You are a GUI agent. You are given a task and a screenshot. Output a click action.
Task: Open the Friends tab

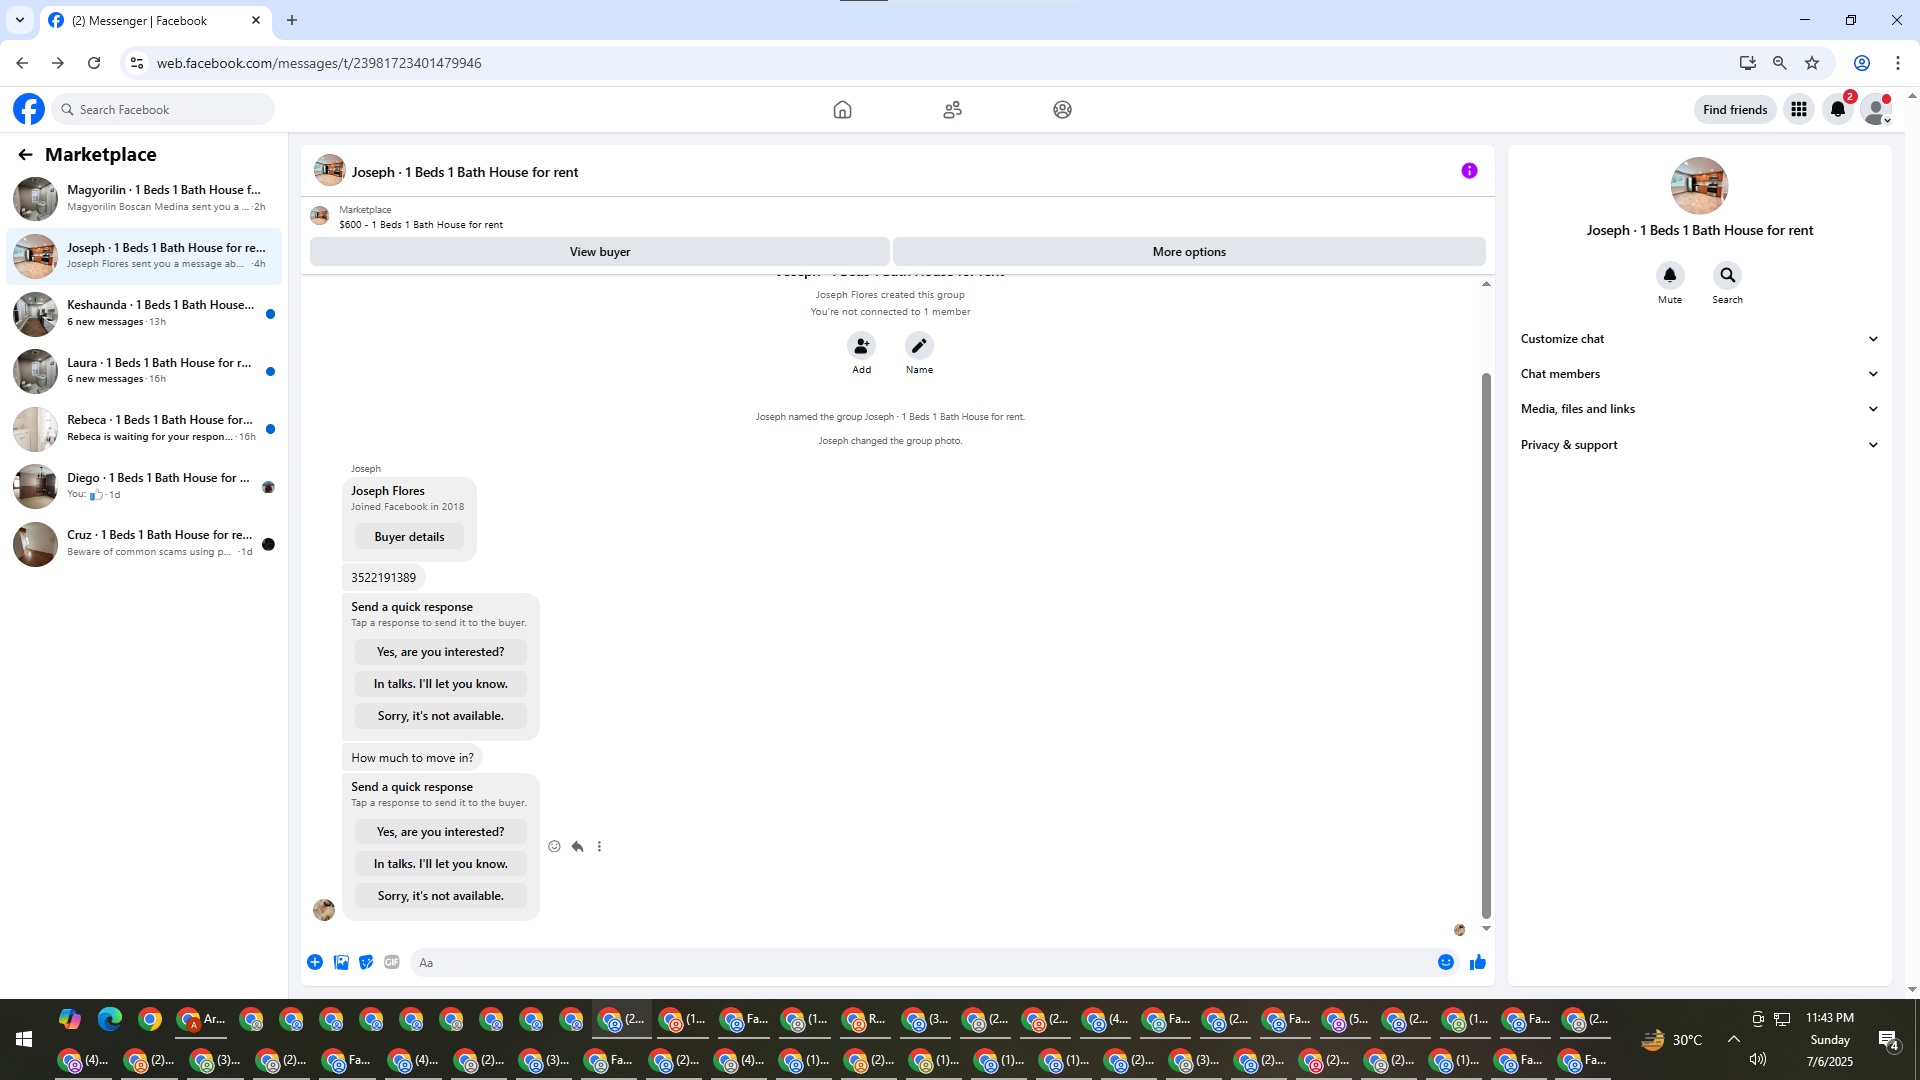(x=952, y=109)
